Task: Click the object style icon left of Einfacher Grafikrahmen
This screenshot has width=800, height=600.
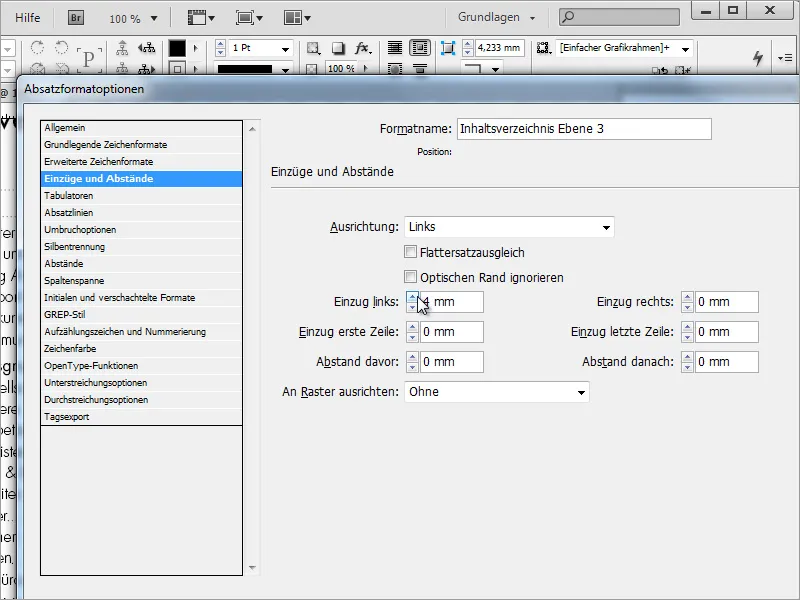Action: click(543, 48)
